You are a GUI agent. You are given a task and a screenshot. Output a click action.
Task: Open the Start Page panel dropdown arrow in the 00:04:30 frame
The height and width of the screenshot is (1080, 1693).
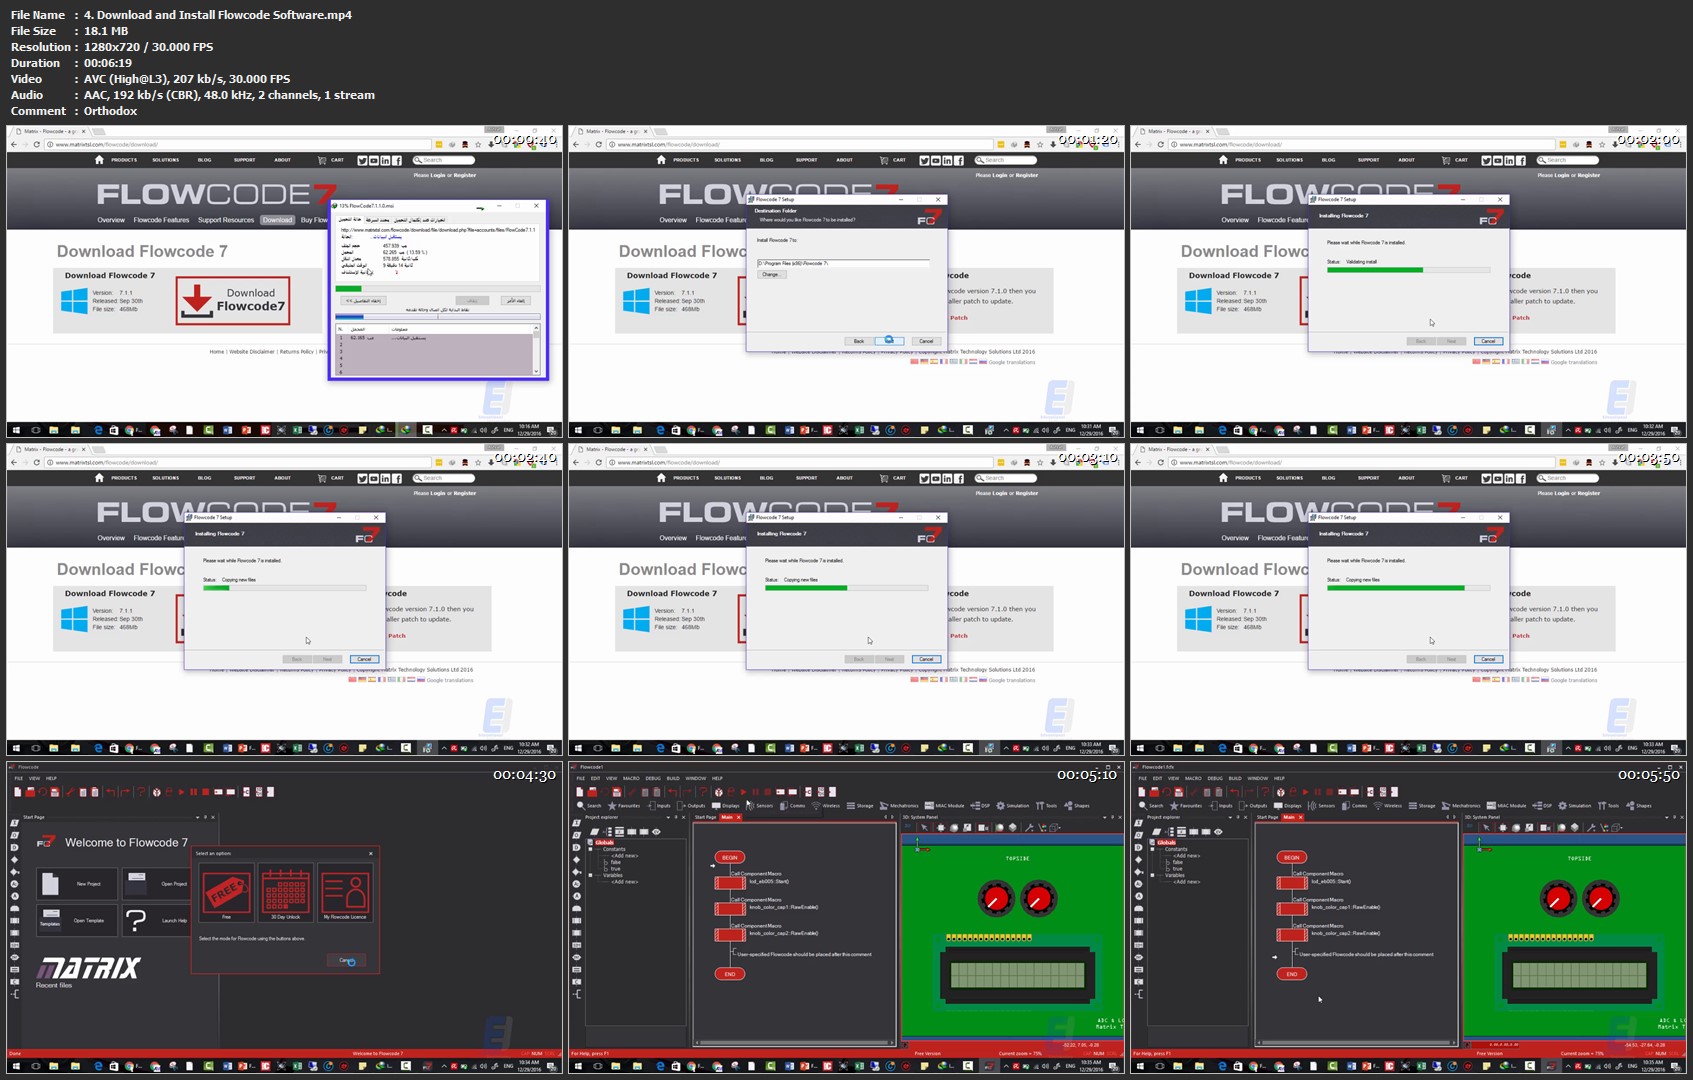pos(197,817)
